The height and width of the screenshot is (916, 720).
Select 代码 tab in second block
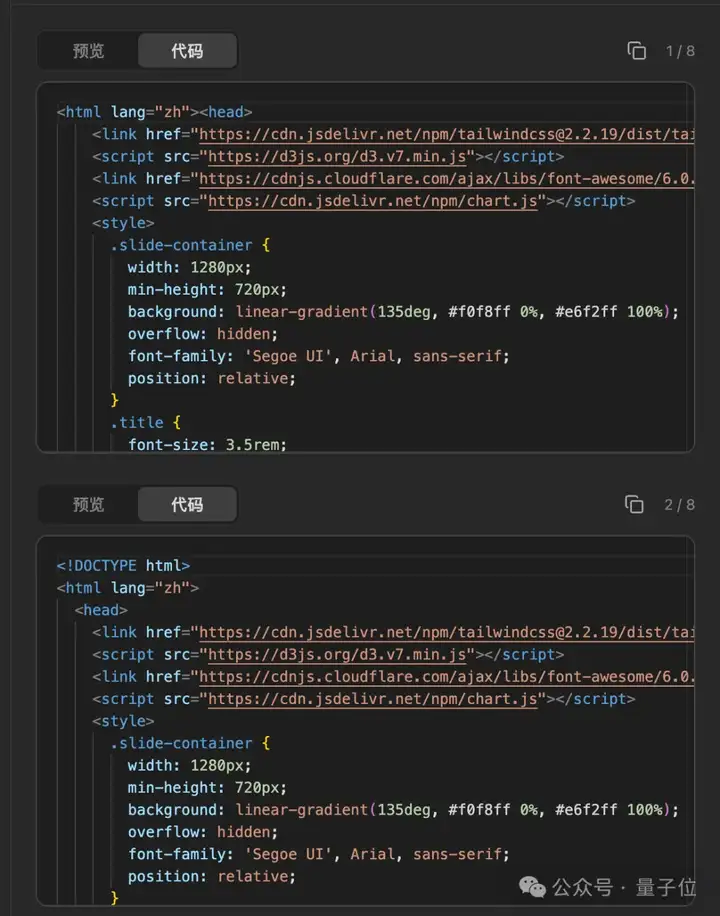(186, 504)
